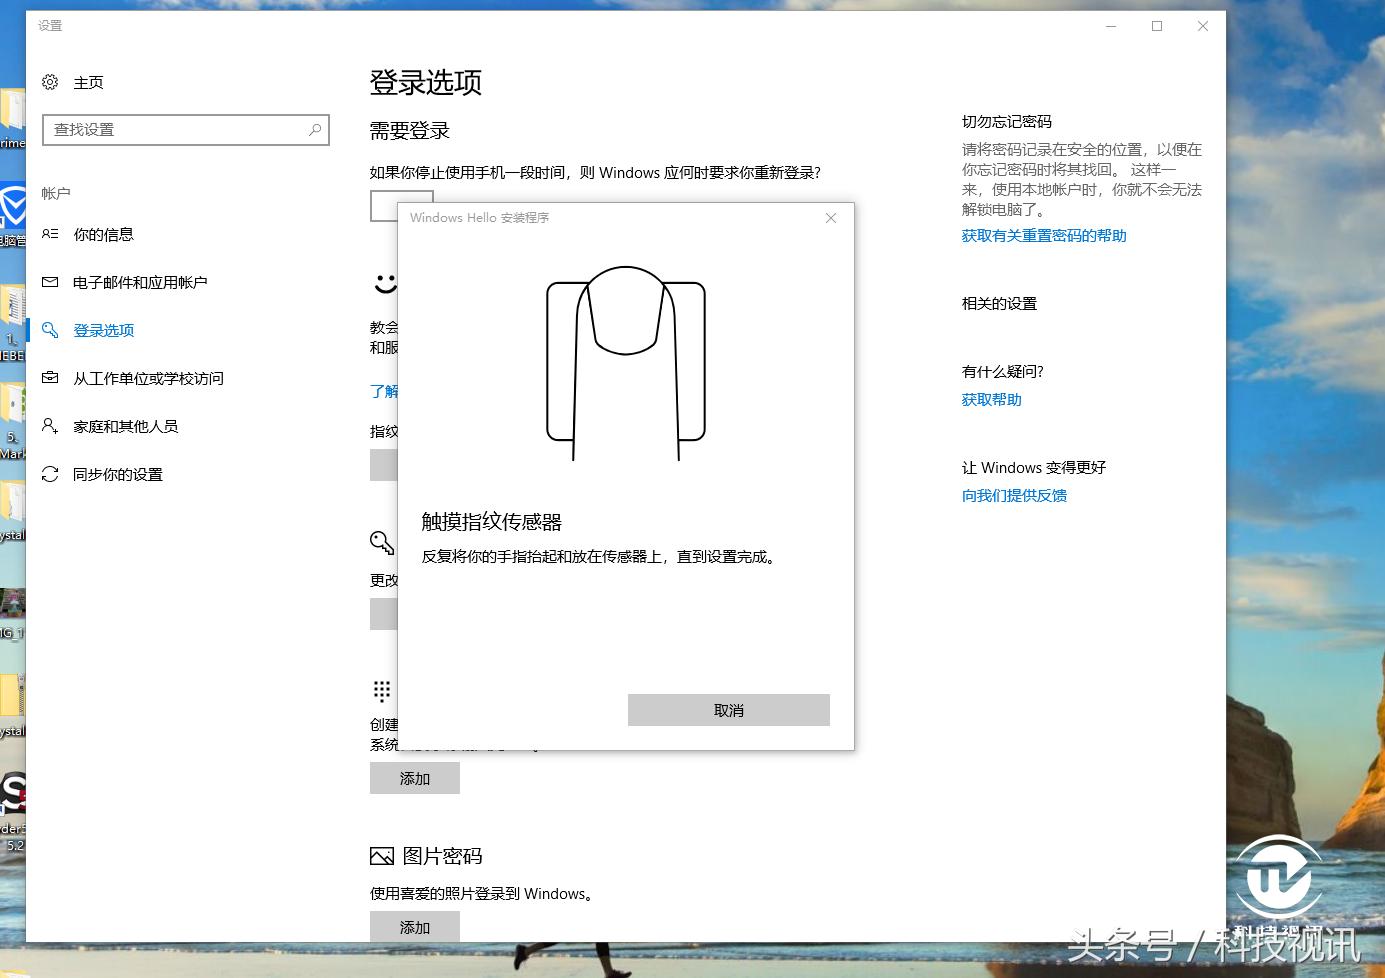Click 添加 under 图片密码
Screen dimensions: 1385x978
pos(414,926)
